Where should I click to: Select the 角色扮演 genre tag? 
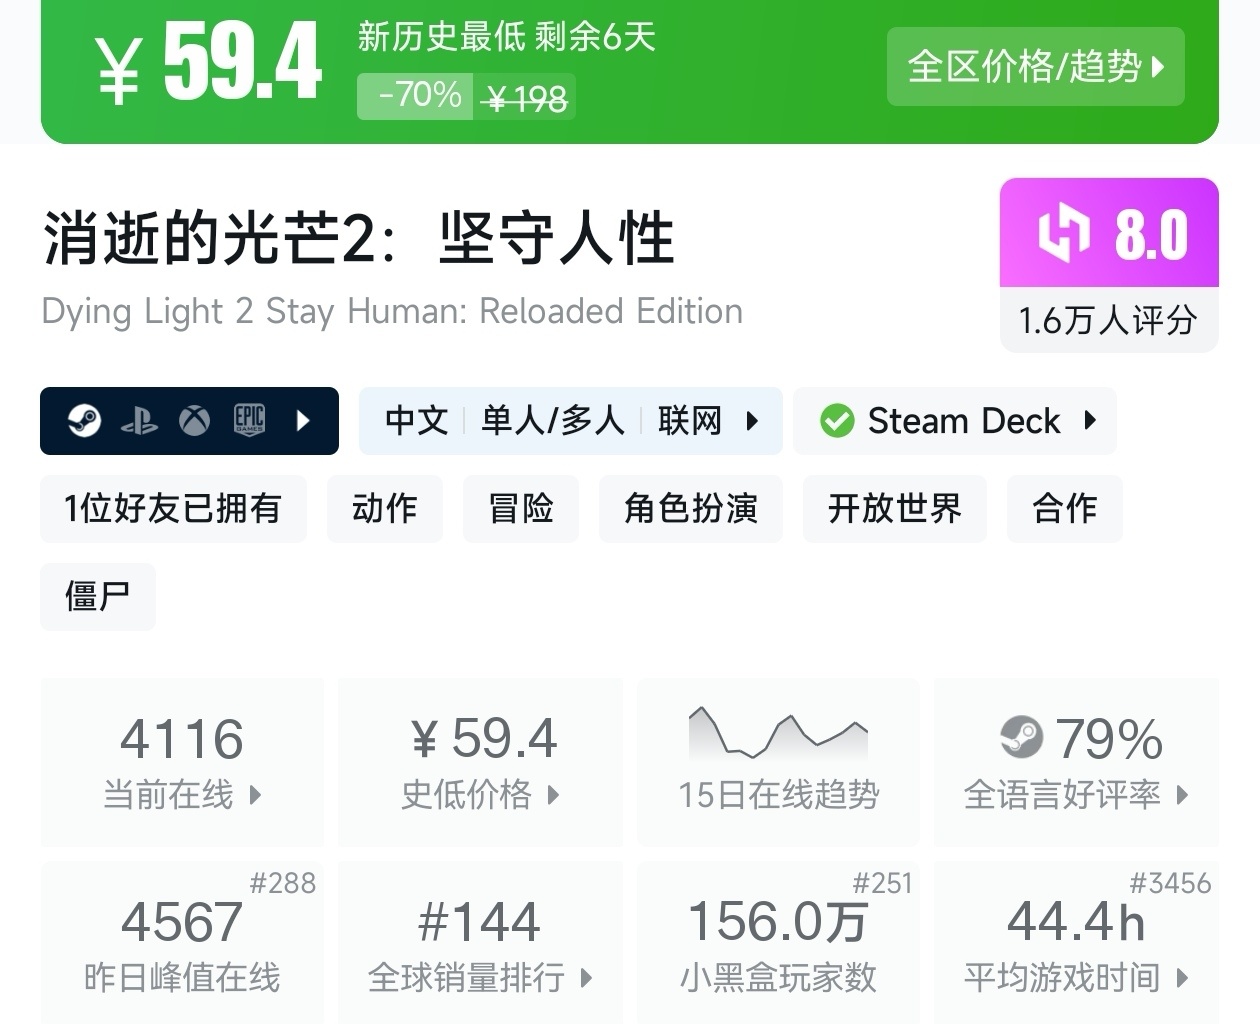690,509
